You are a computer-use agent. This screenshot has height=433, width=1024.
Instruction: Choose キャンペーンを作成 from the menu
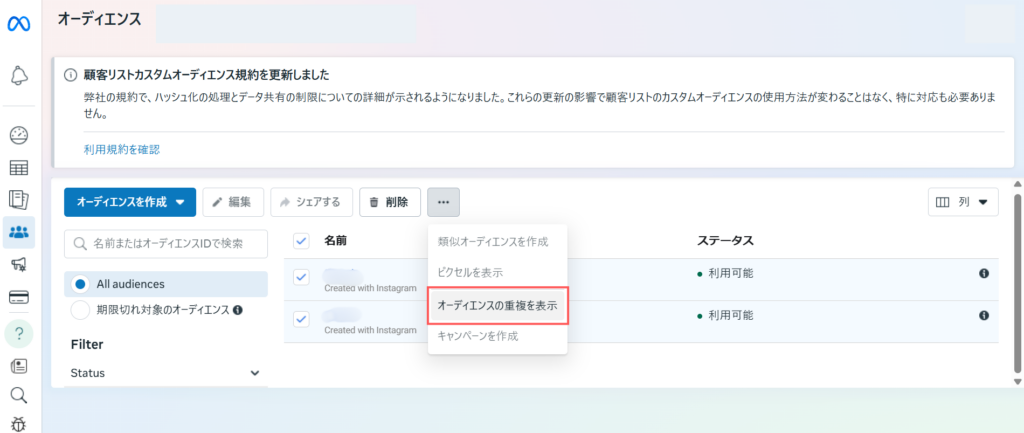click(x=478, y=336)
